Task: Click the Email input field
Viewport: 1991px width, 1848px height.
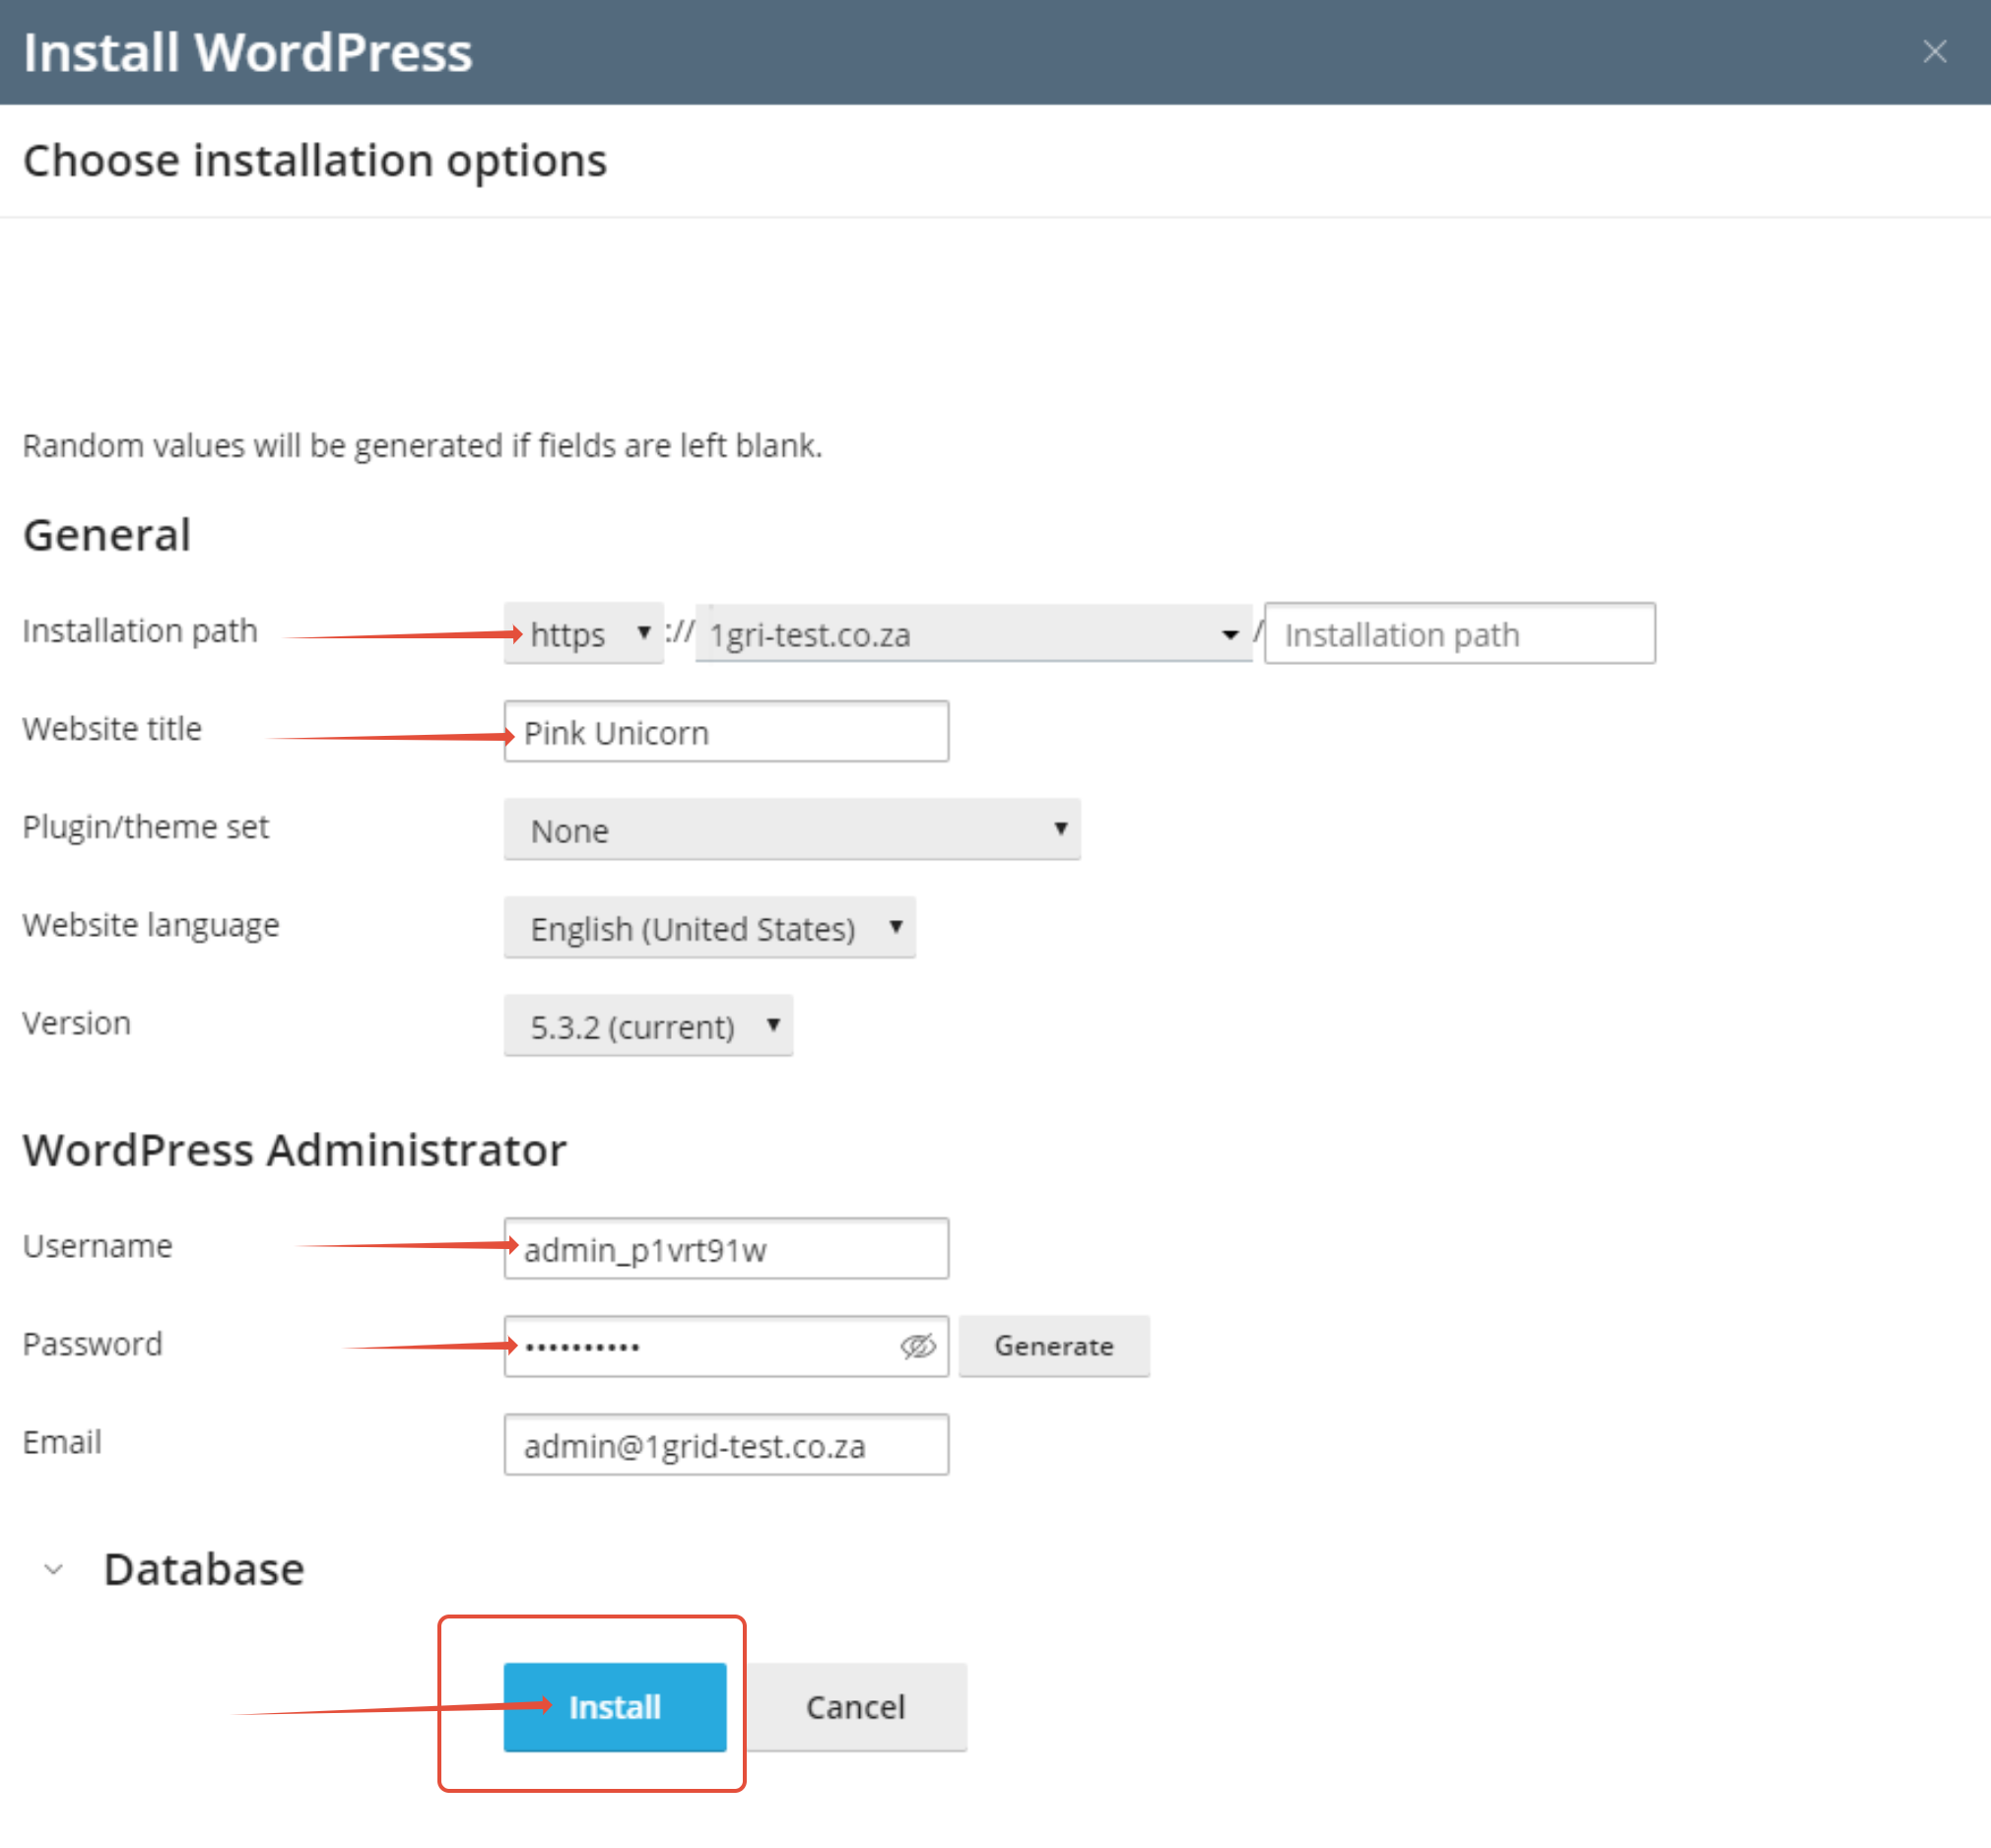Action: click(726, 1445)
